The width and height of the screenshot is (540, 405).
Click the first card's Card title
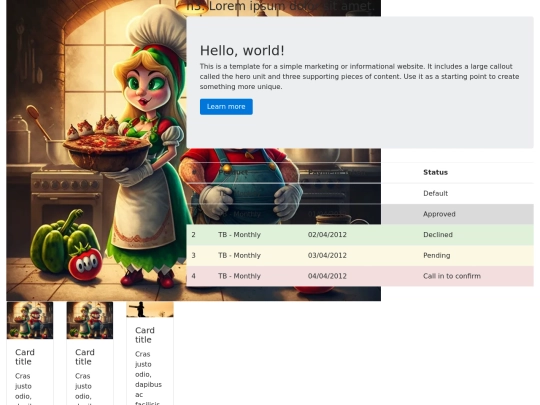coord(25,357)
